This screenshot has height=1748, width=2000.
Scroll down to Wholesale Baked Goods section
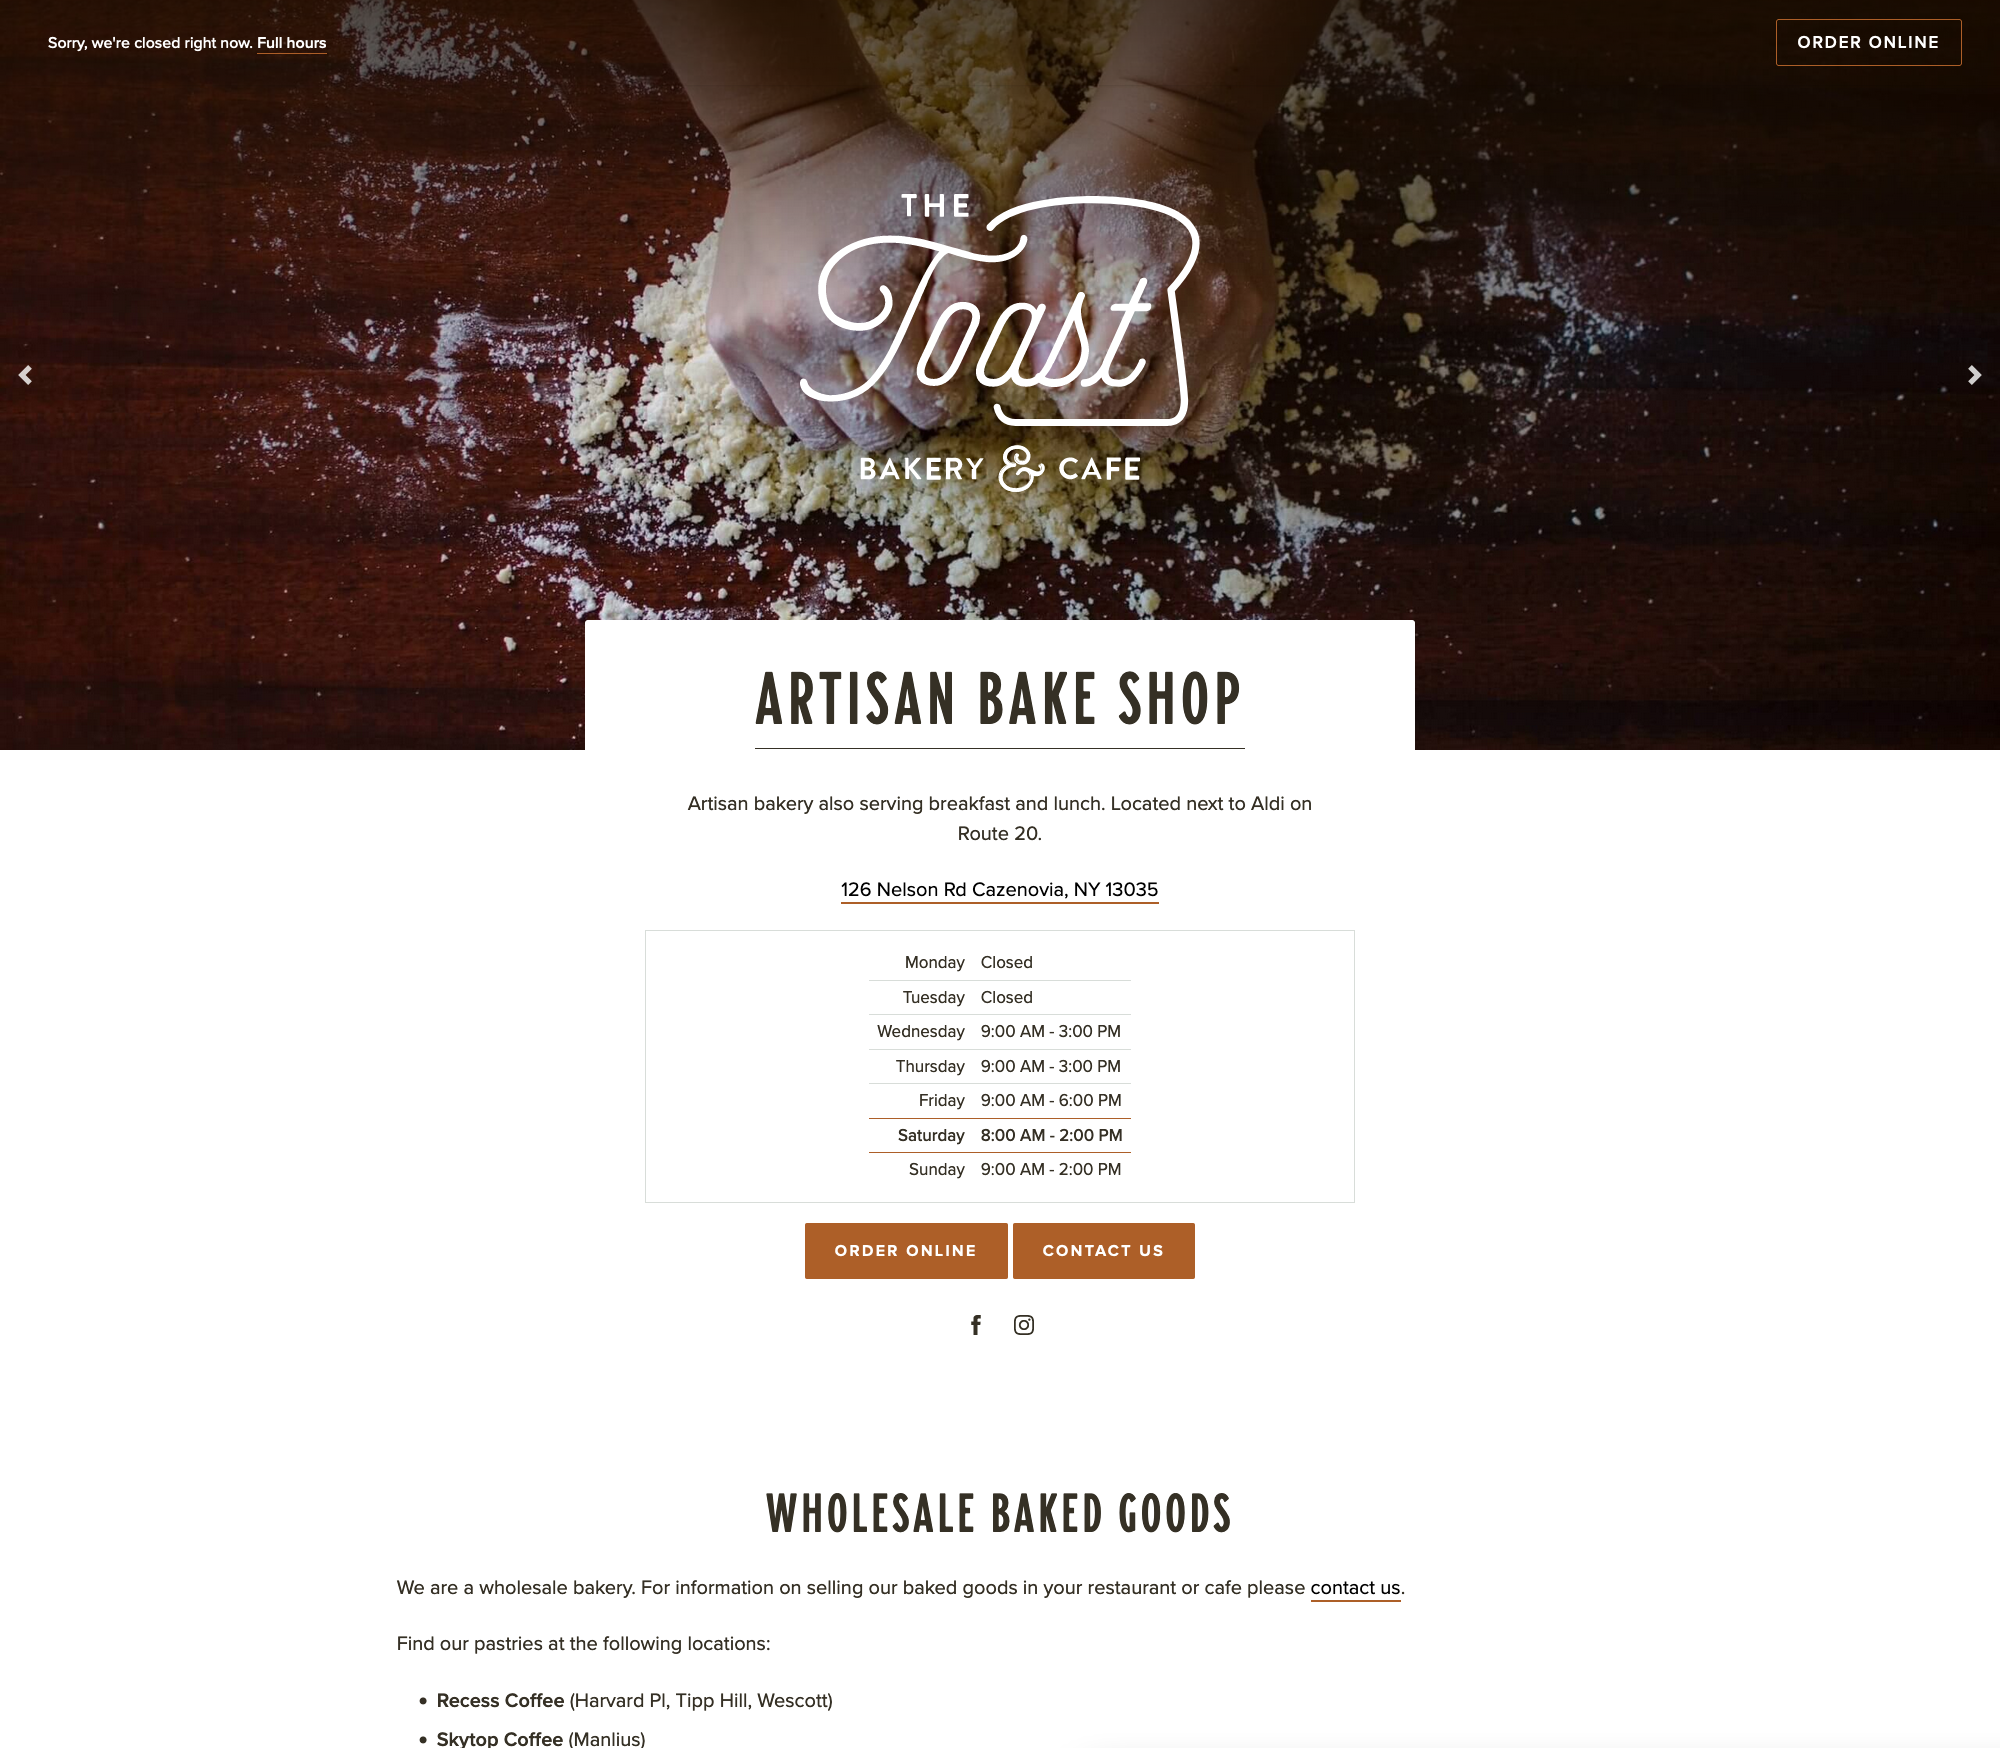[998, 1510]
